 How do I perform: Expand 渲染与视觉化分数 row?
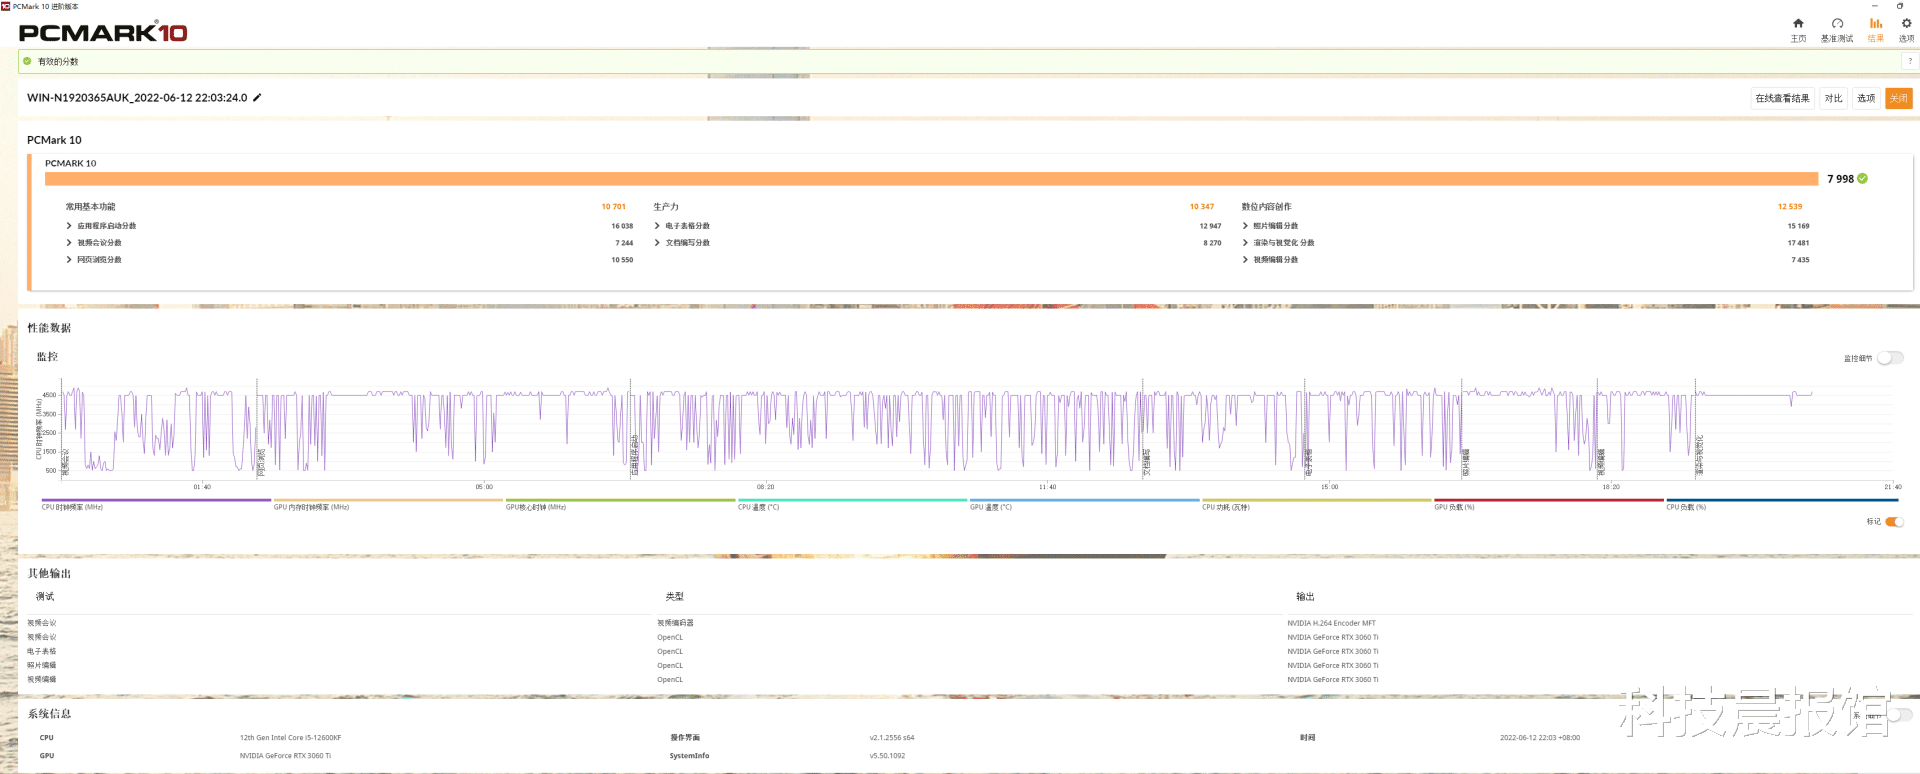(1245, 243)
